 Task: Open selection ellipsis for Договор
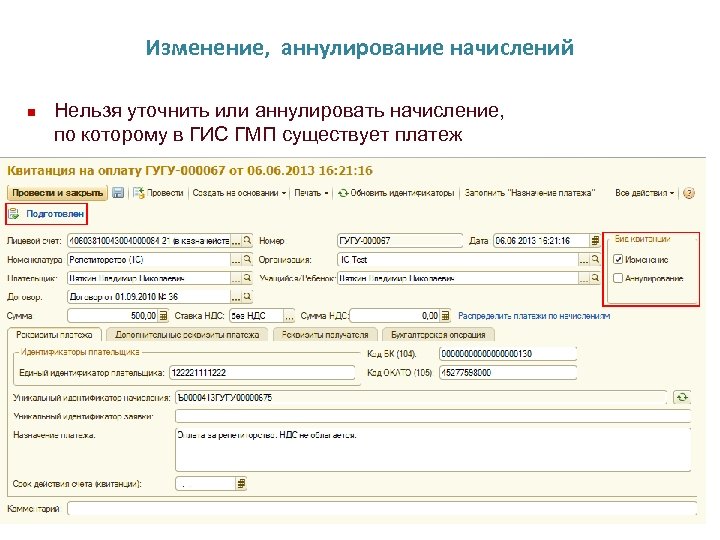click(x=236, y=297)
